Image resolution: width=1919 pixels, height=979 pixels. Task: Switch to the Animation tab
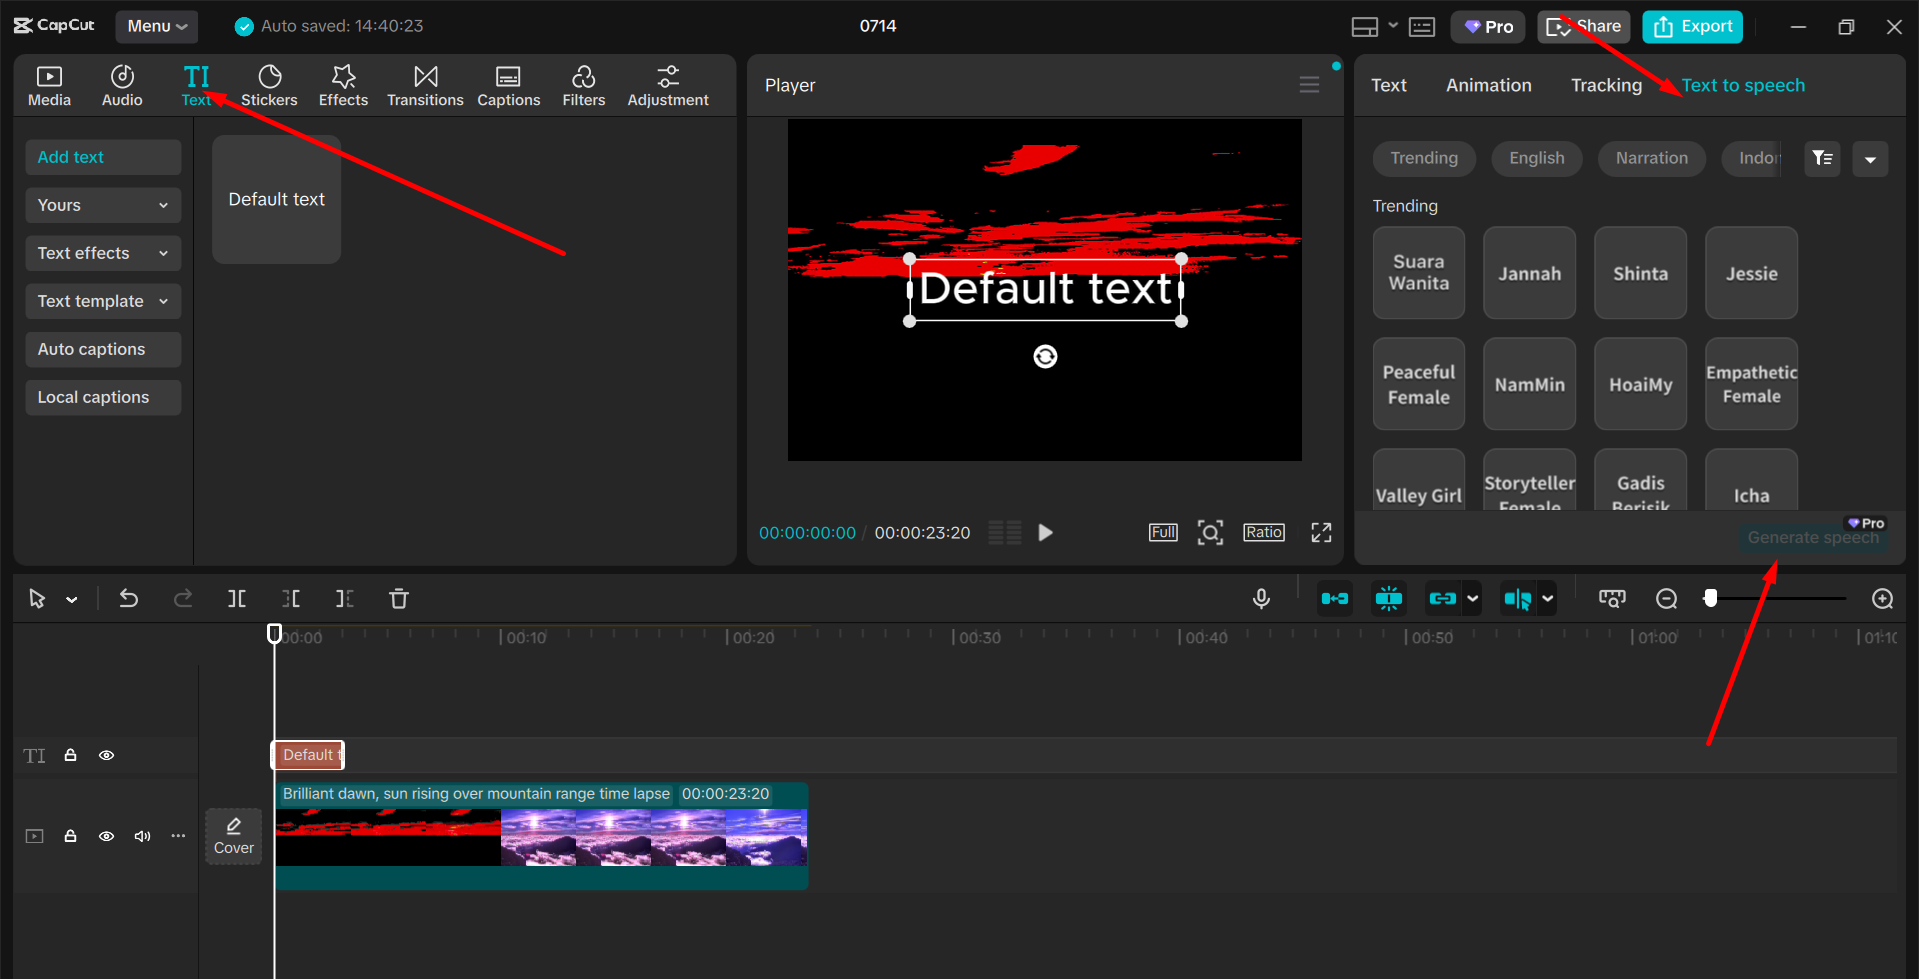pyautogui.click(x=1488, y=85)
